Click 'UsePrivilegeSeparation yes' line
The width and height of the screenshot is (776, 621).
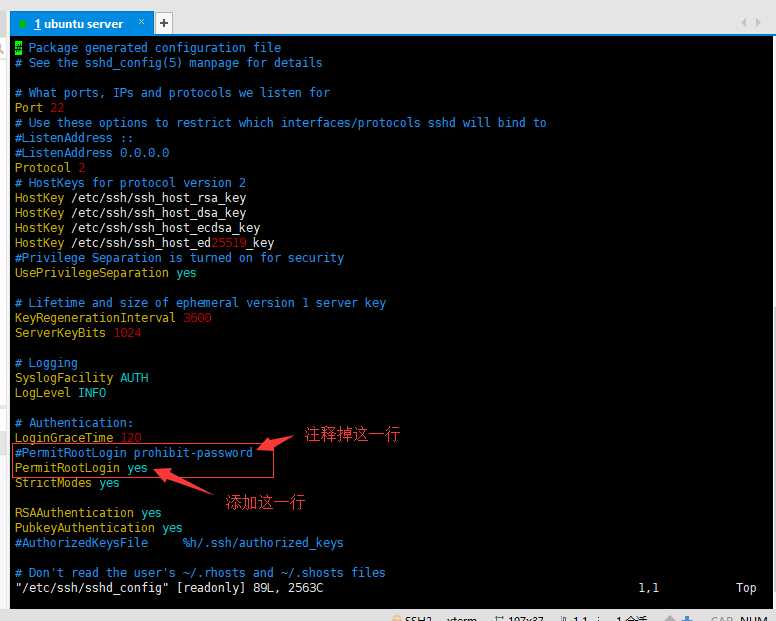[x=105, y=273]
